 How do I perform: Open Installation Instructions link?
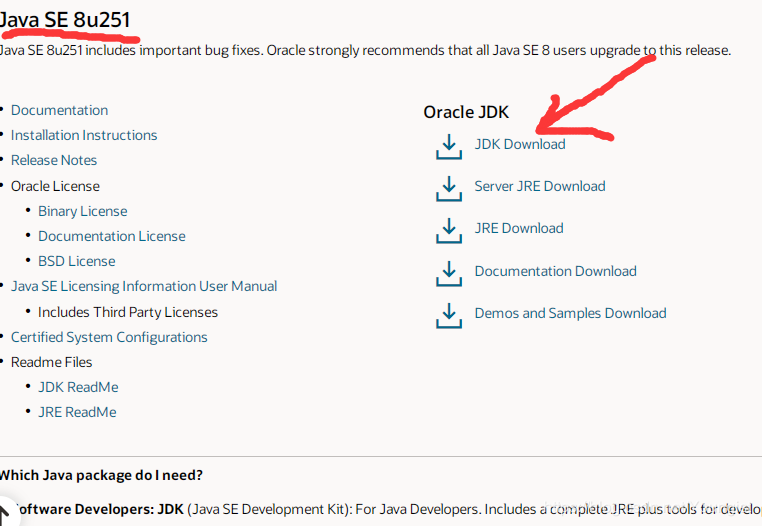(84, 135)
